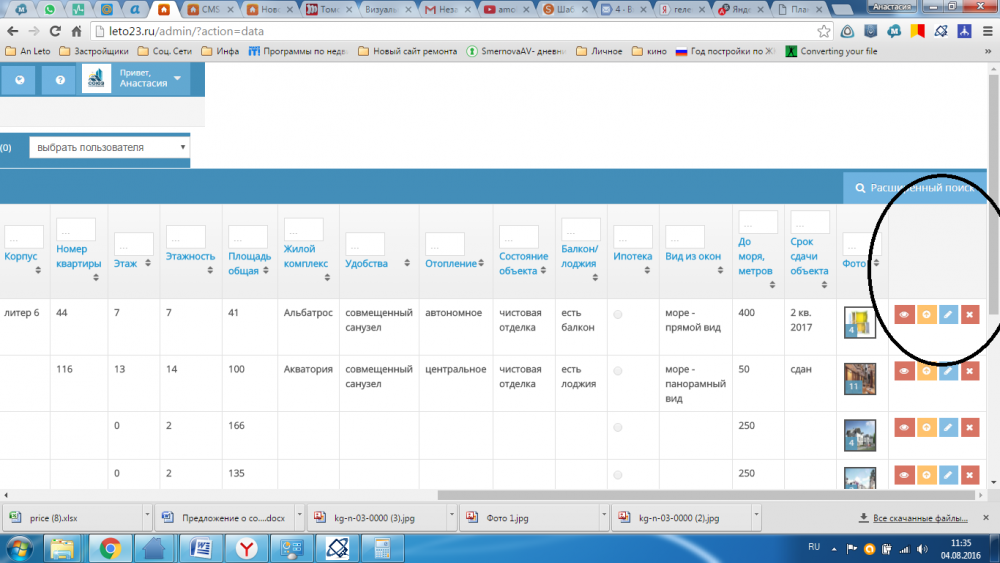Edit the 166 area row with pencil

(948, 427)
